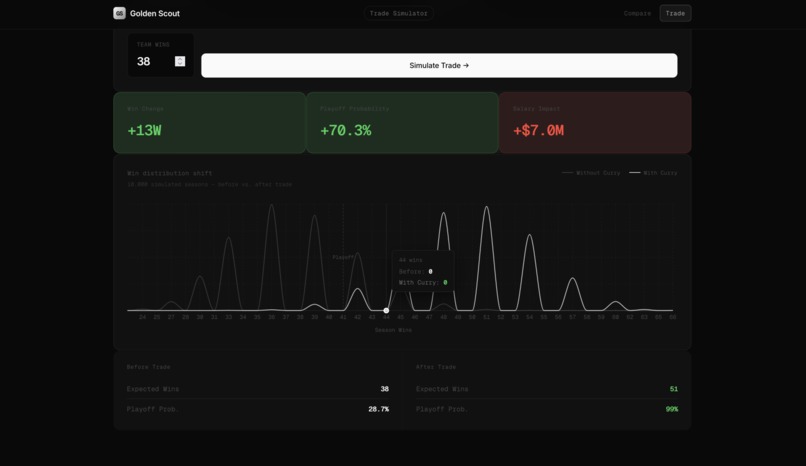Click the Team Wins spinner arrows
Image resolution: width=806 pixels, height=466 pixels.
[180, 61]
